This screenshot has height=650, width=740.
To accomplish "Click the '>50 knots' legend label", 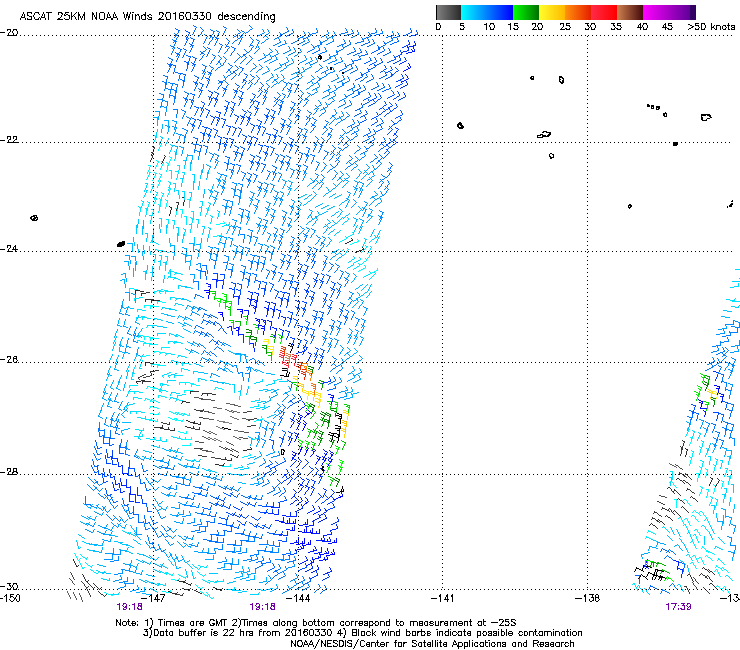I will (711, 27).
